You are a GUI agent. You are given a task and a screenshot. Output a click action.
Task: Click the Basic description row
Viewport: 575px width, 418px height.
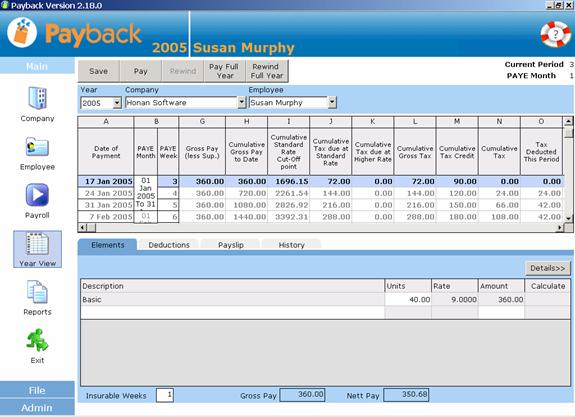232,300
